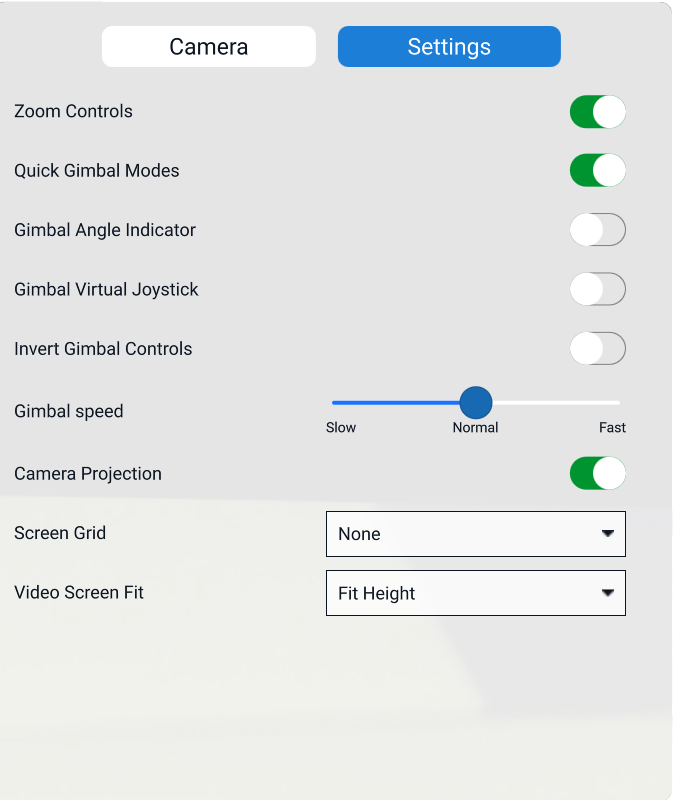Turn off Quick Gimbal Modes
Screen dimensions: 674x800
[598, 171]
